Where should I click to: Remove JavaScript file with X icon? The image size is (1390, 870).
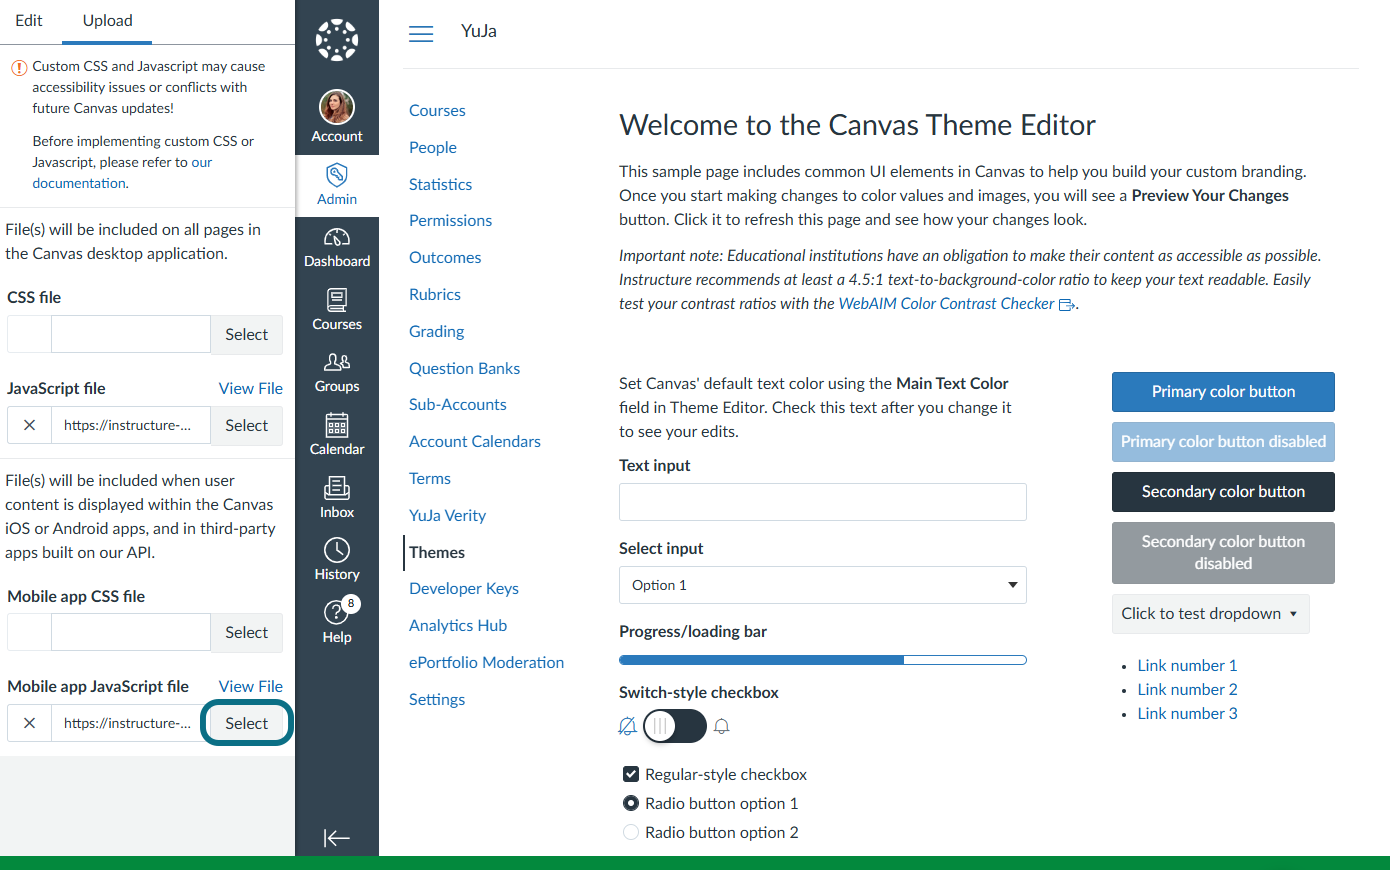[x=30, y=425]
